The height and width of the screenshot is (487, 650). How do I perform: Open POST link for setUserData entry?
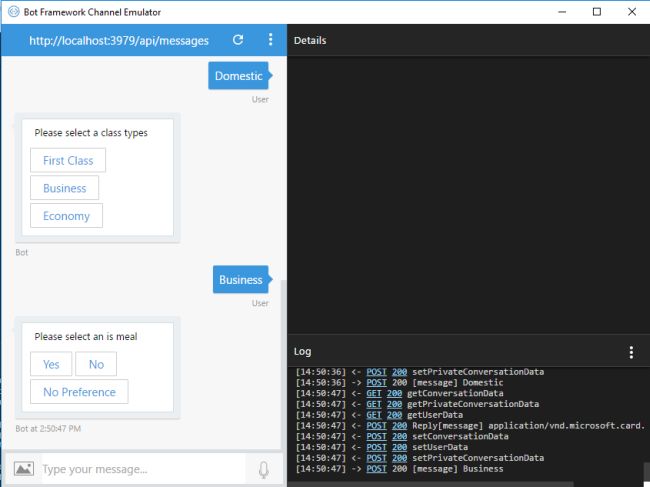376,447
